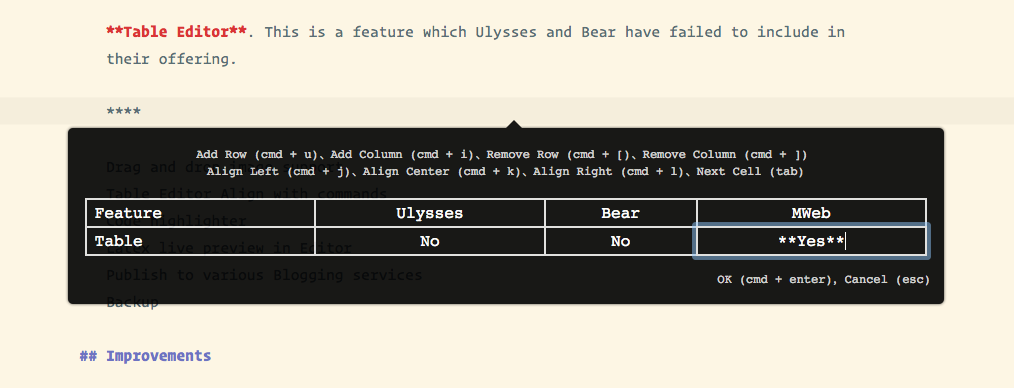Viewport: 1014px width, 388px height.
Task: Click the No cell under Ulysses
Action: click(429, 241)
